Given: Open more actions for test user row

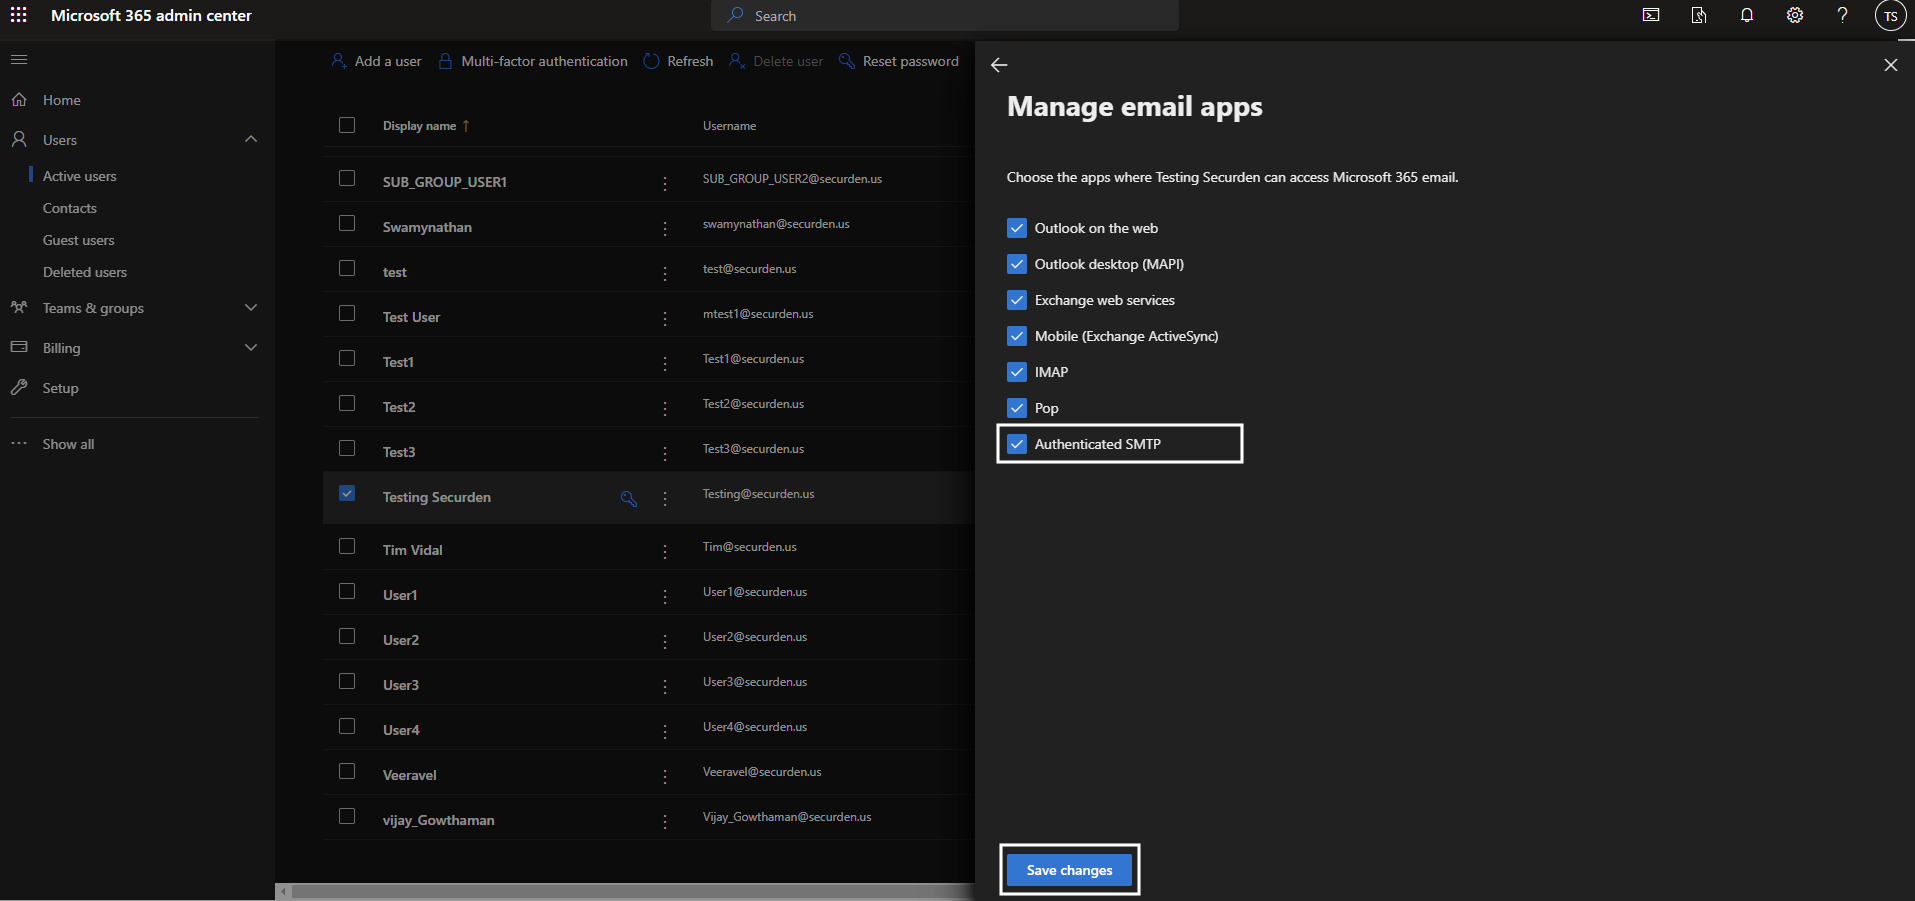Looking at the screenshot, I should pyautogui.click(x=665, y=274).
